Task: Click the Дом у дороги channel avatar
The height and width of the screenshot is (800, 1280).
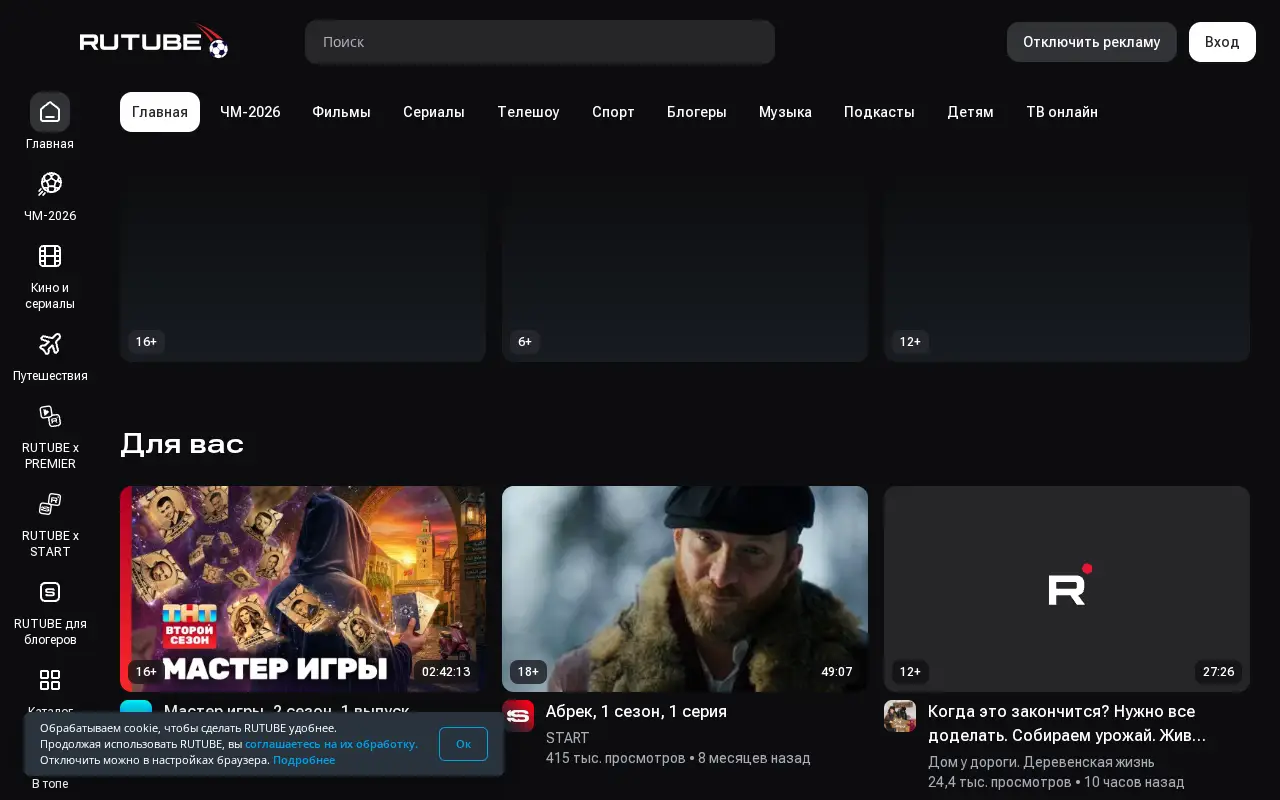Action: pyautogui.click(x=900, y=716)
